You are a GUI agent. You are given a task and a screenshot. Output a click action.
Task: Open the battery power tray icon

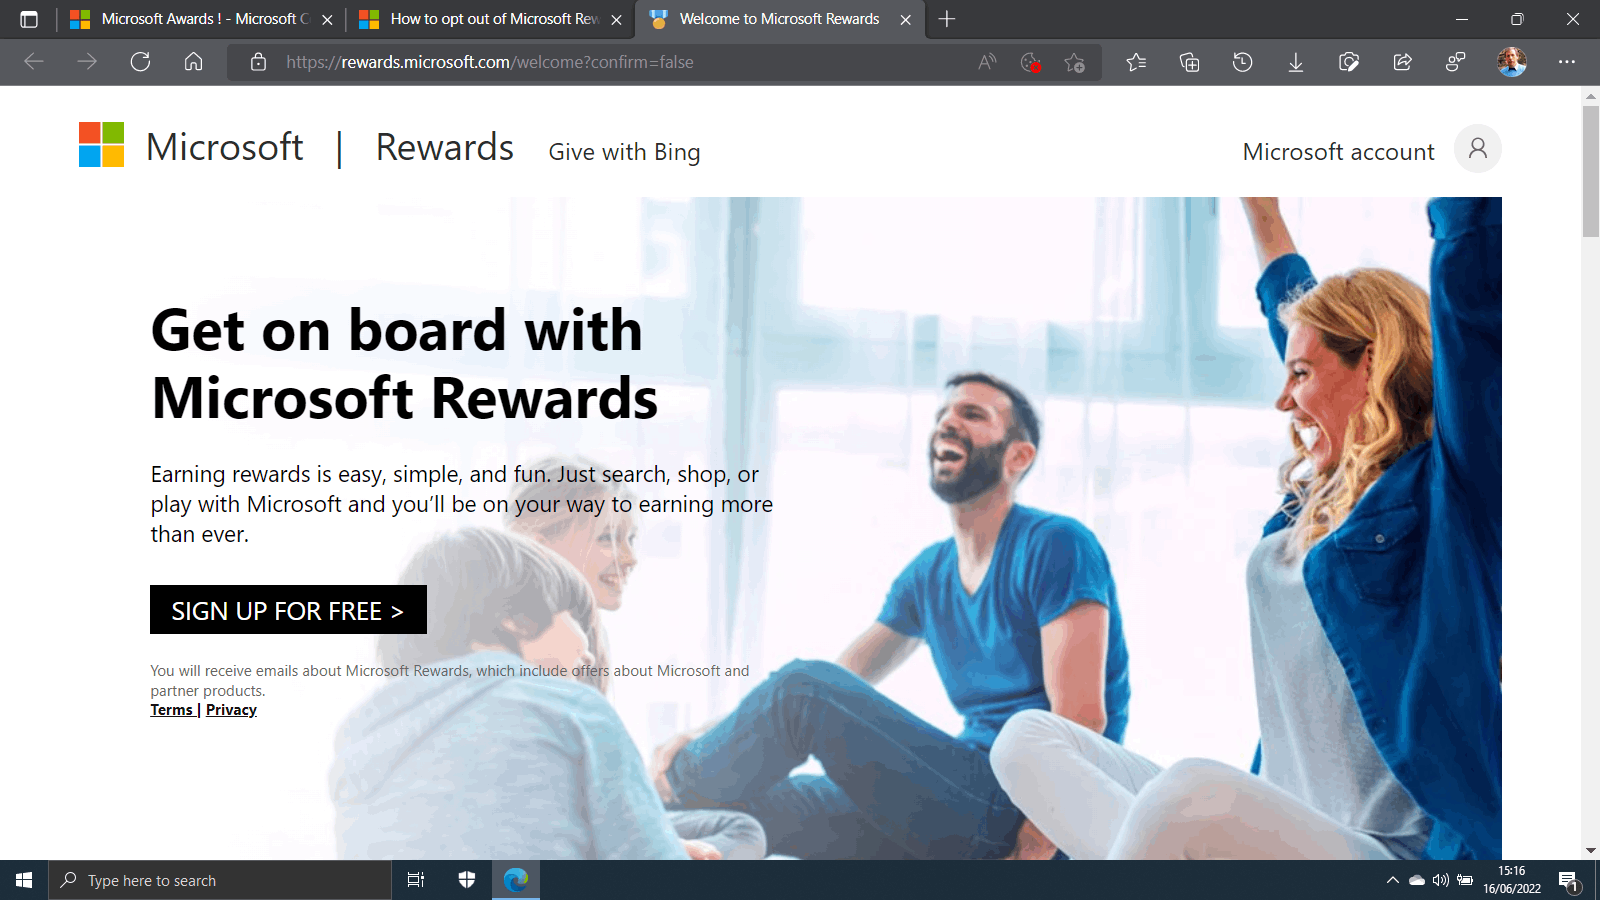1465,880
